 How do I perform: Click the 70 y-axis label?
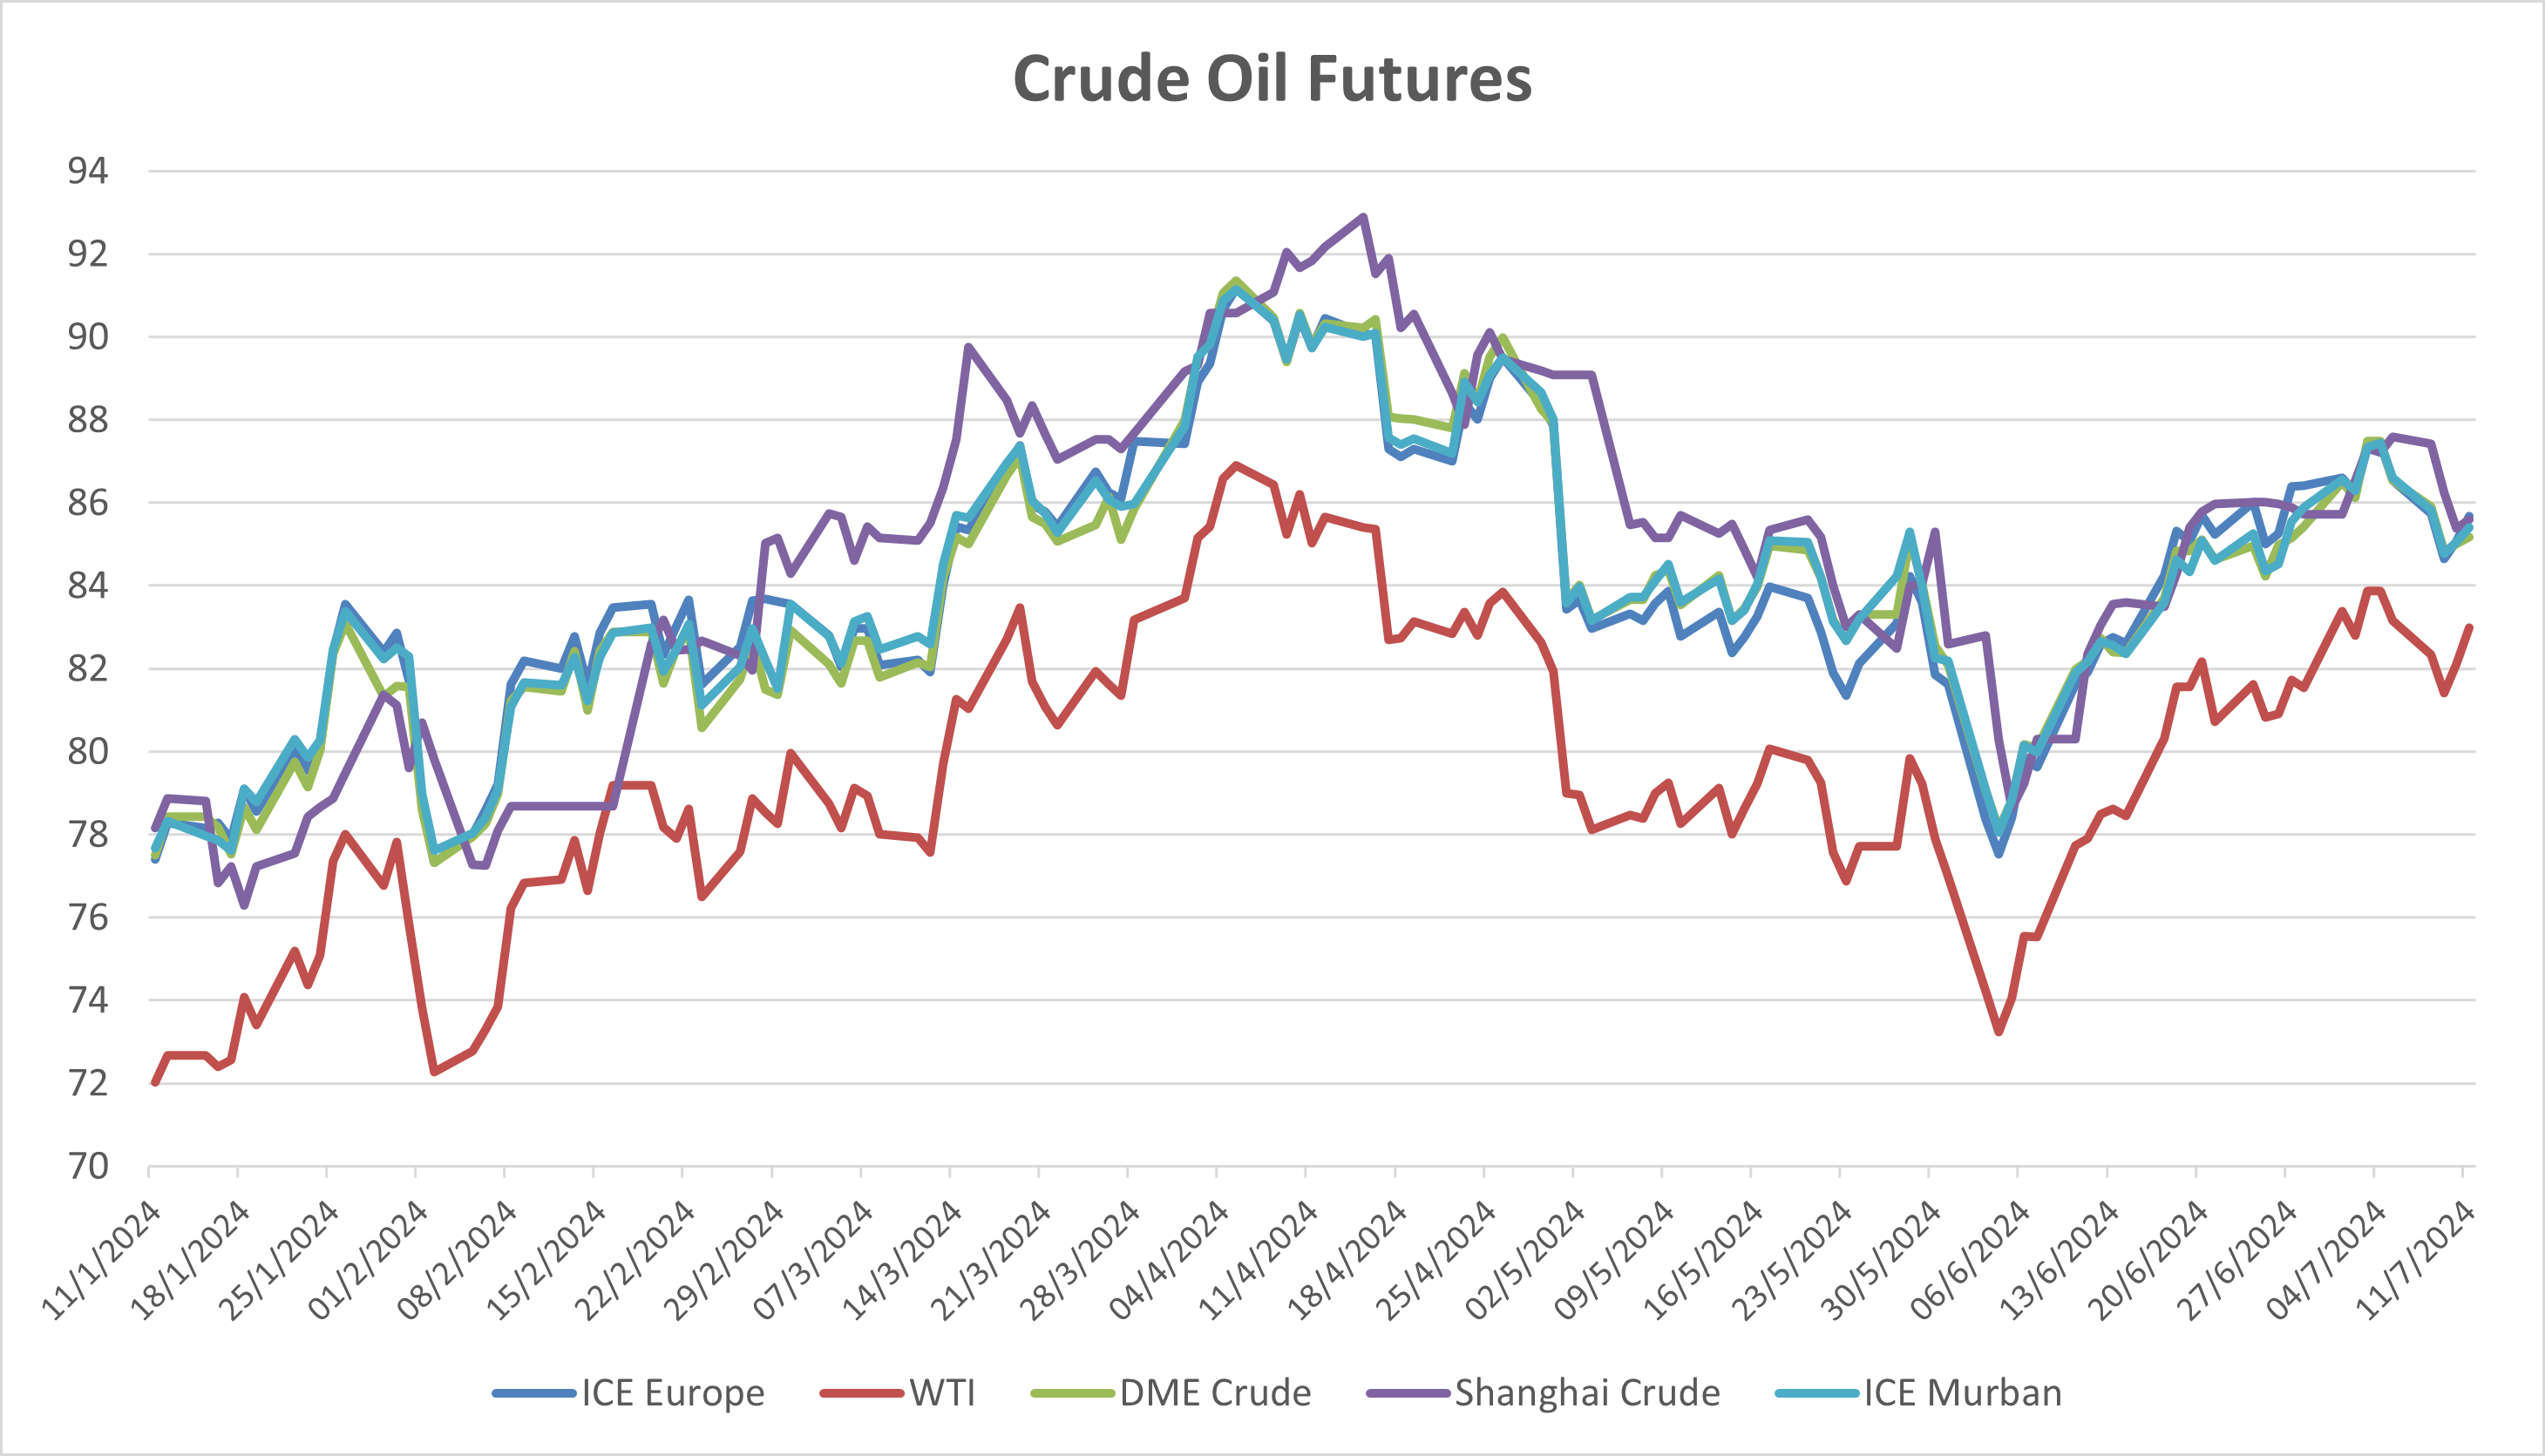(88, 1166)
